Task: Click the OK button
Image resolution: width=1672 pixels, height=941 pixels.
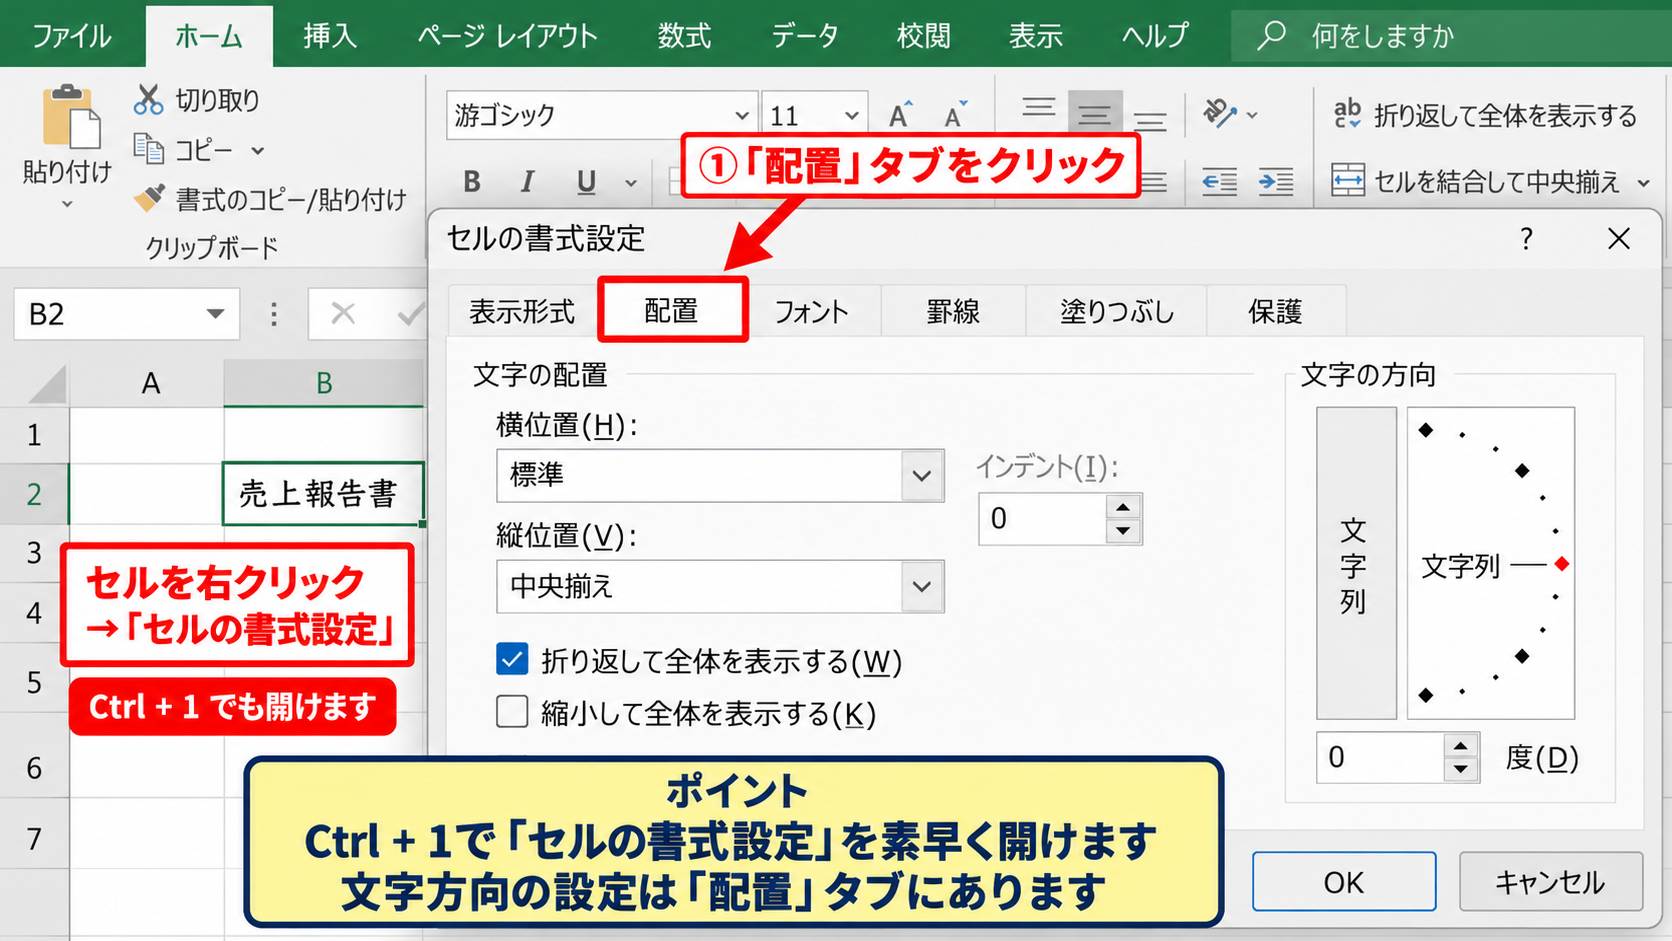Action: 1344,882
